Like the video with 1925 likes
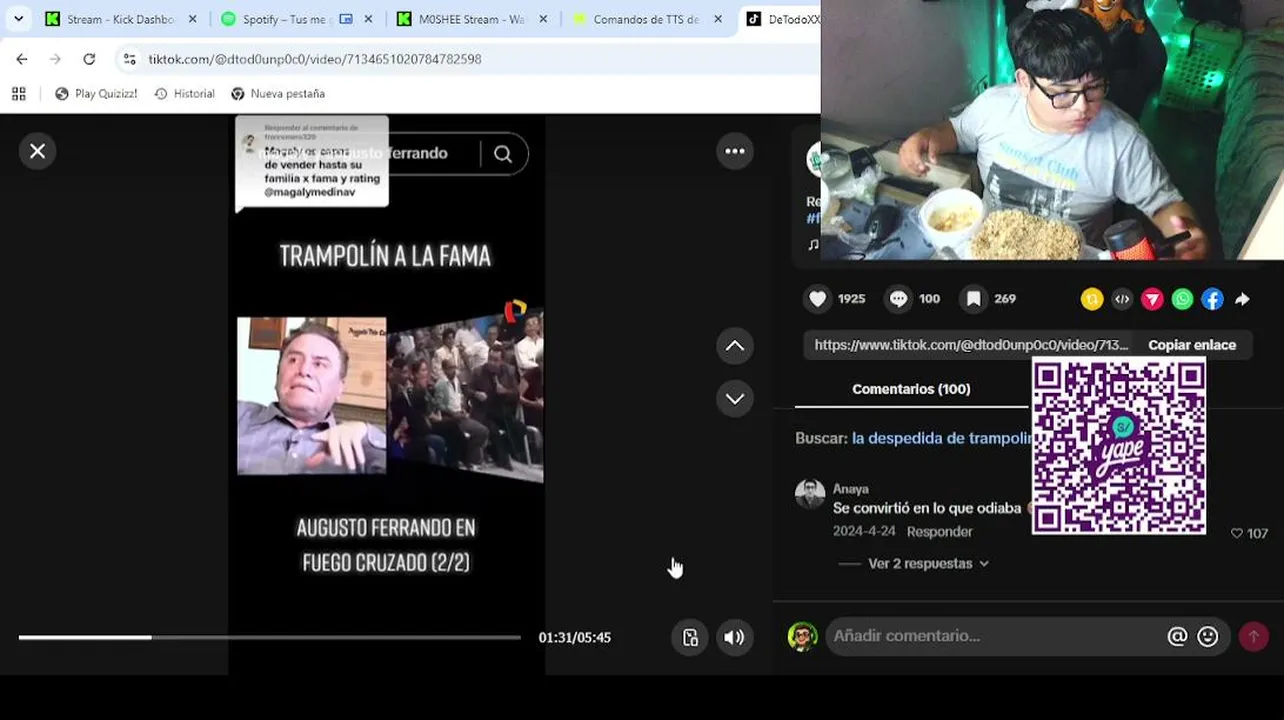Screen dimensions: 1284x720 point(818,299)
